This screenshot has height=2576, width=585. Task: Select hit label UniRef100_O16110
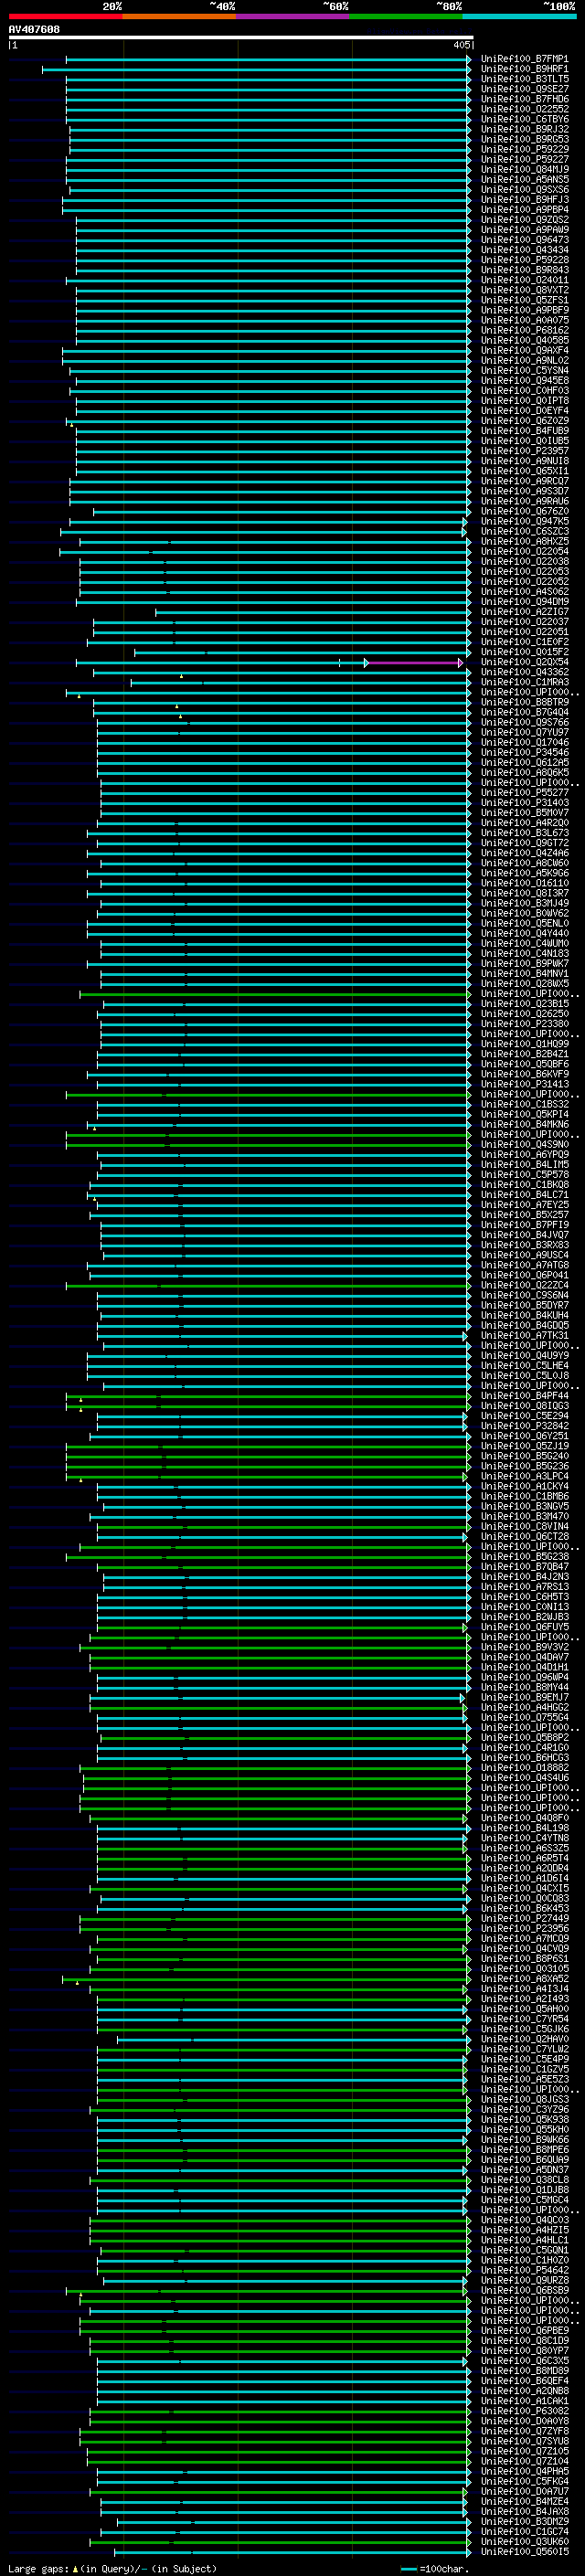click(524, 883)
